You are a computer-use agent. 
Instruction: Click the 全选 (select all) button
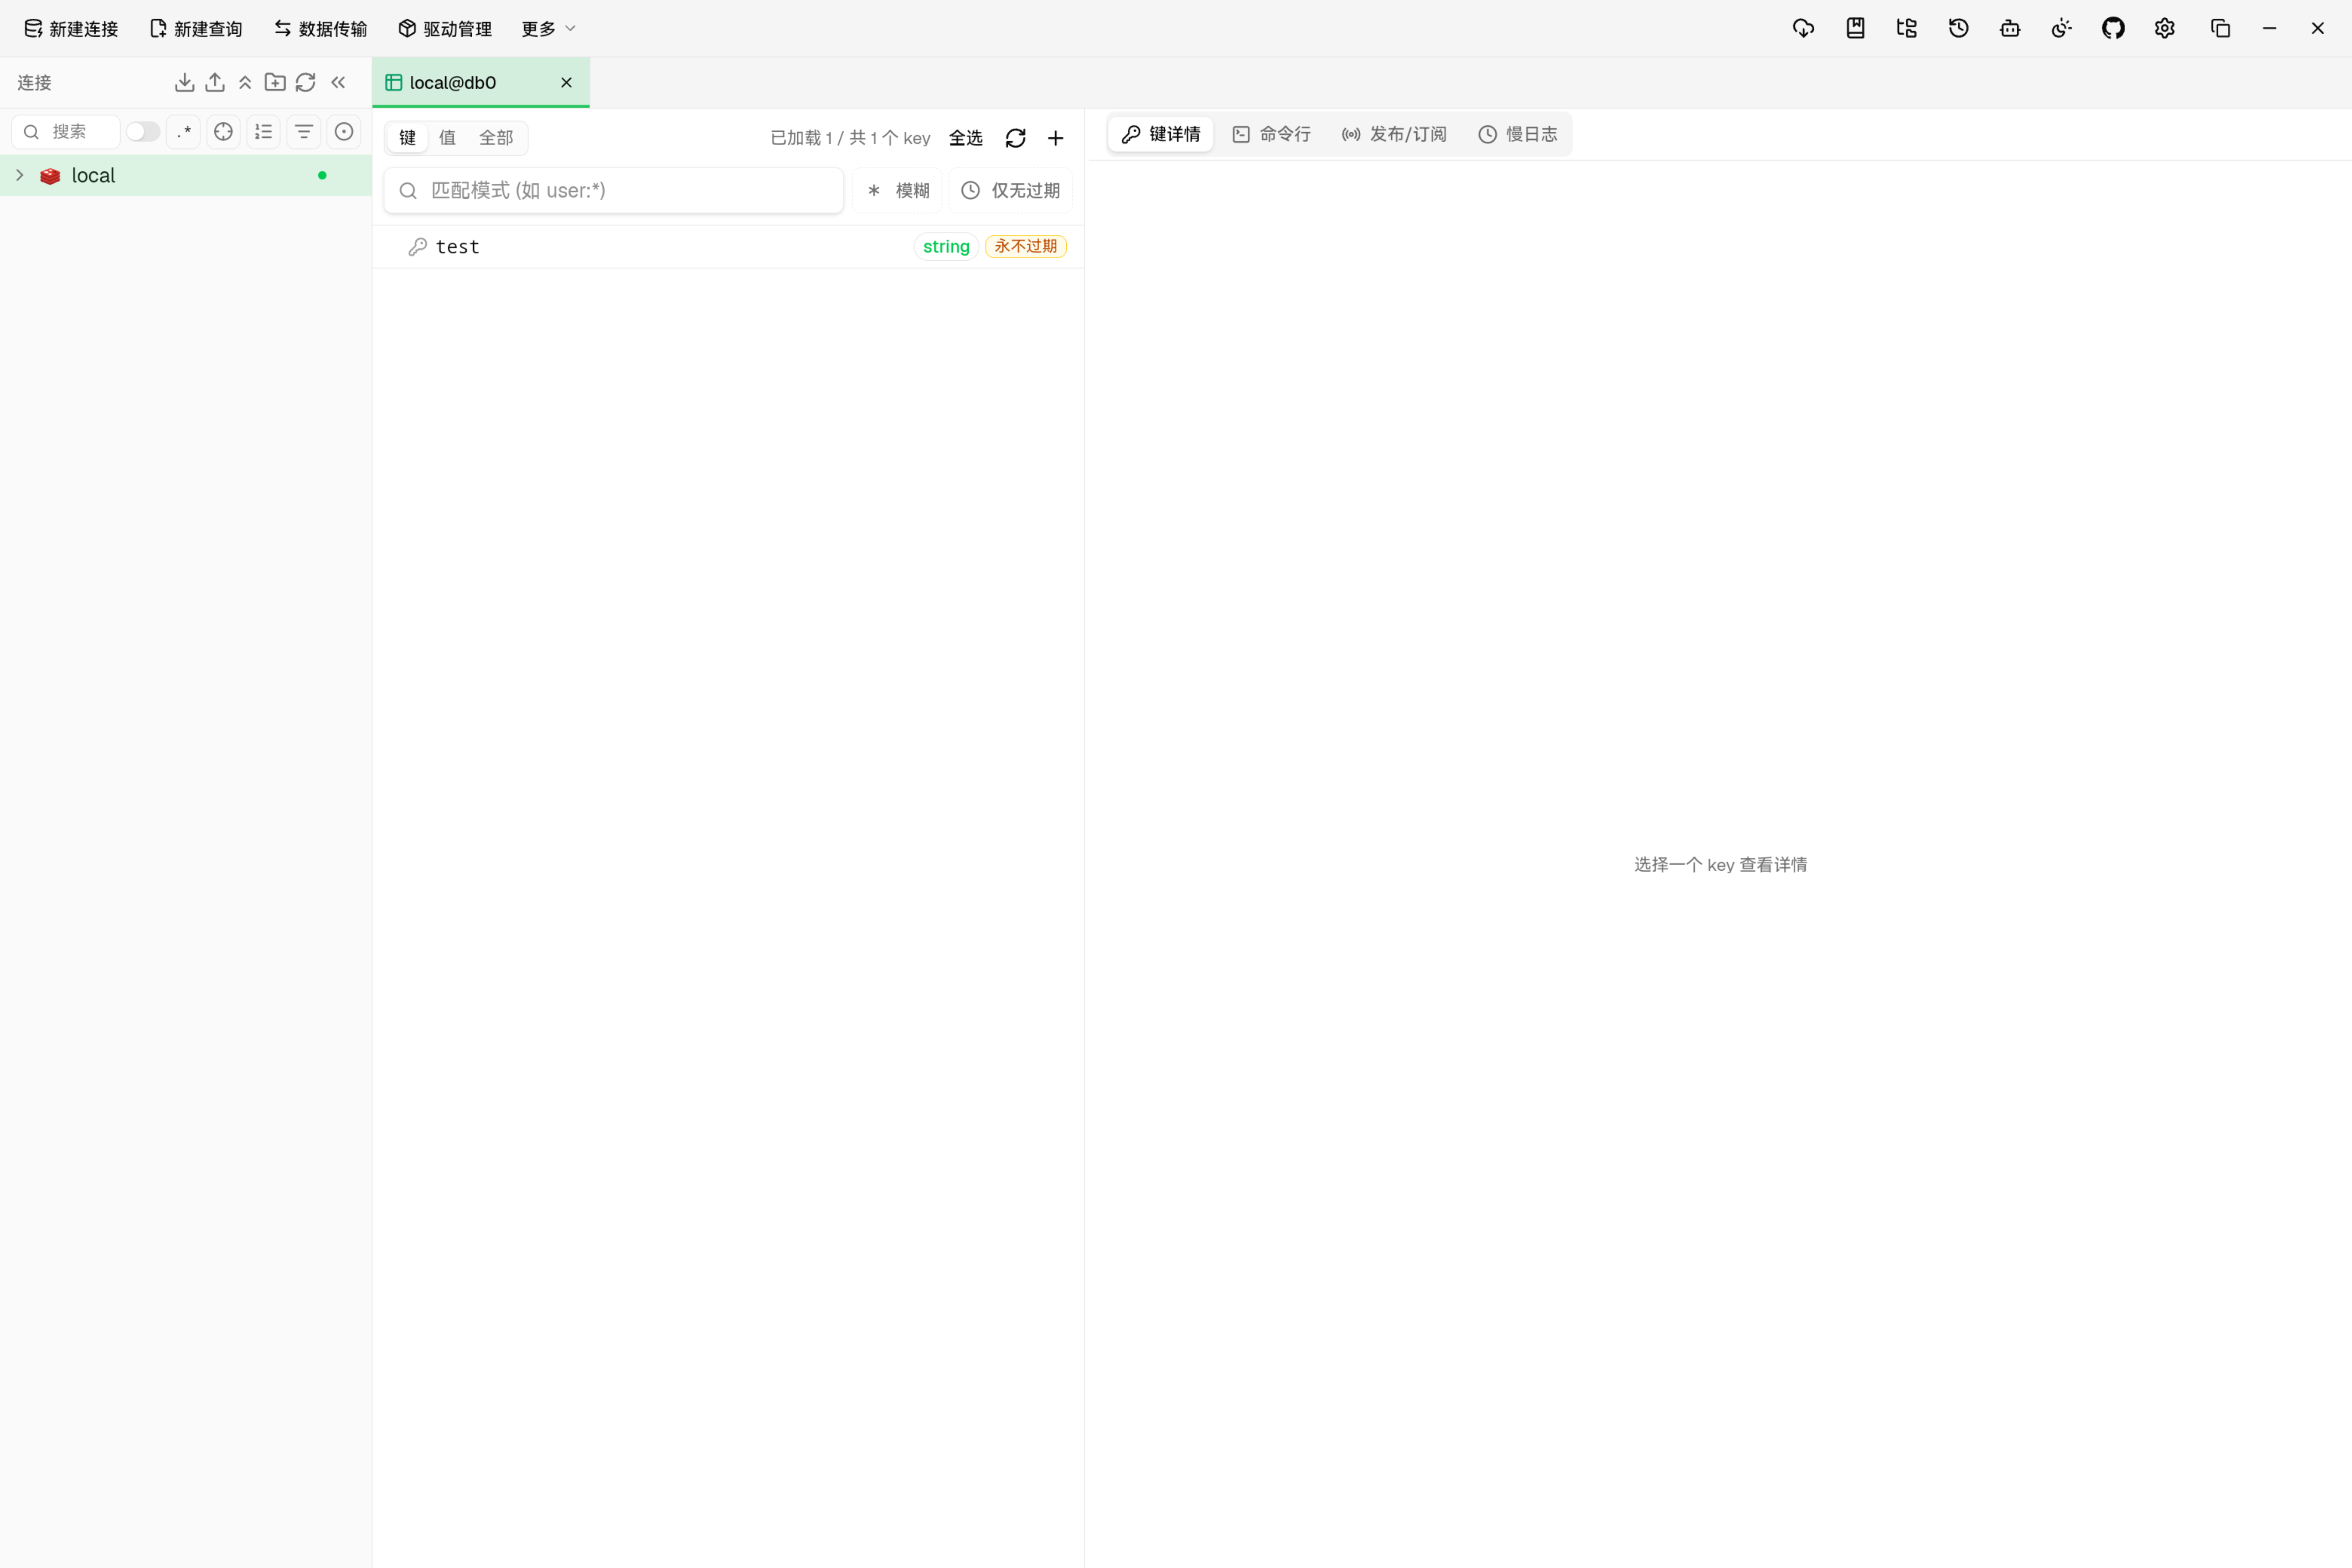tap(966, 138)
